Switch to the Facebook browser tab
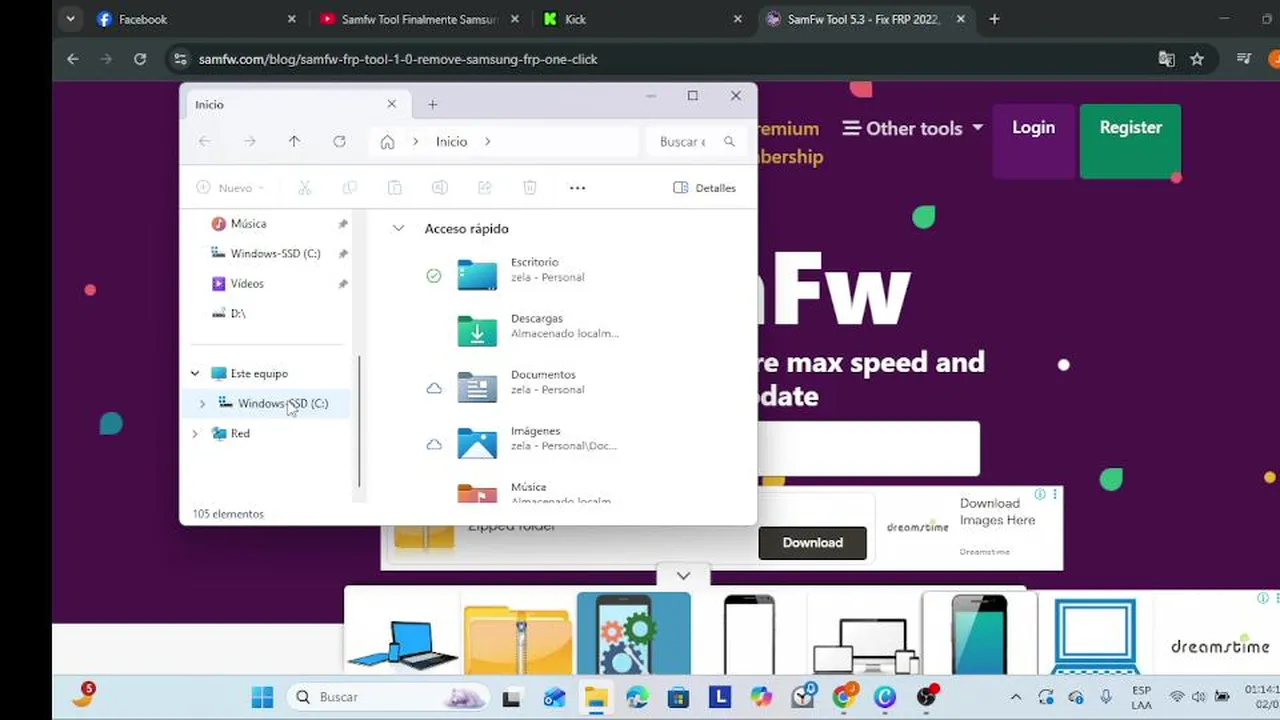Viewport: 1280px width, 720px height. point(196,19)
